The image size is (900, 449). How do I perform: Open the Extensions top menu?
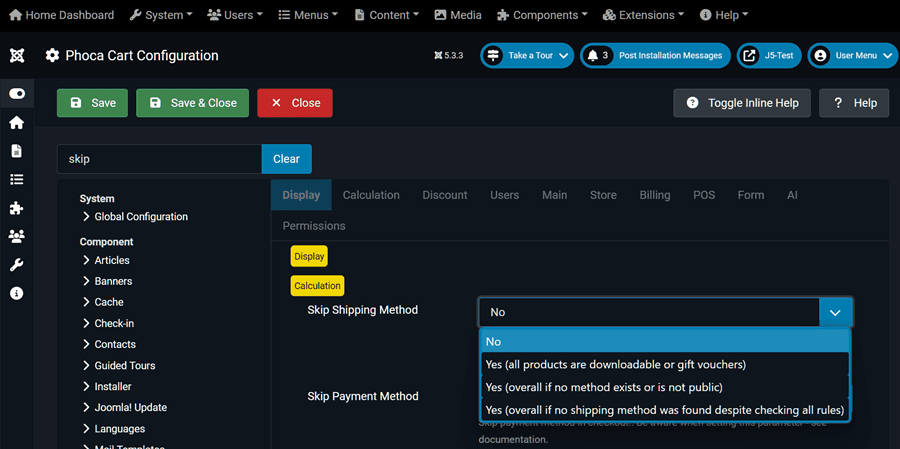tap(643, 15)
